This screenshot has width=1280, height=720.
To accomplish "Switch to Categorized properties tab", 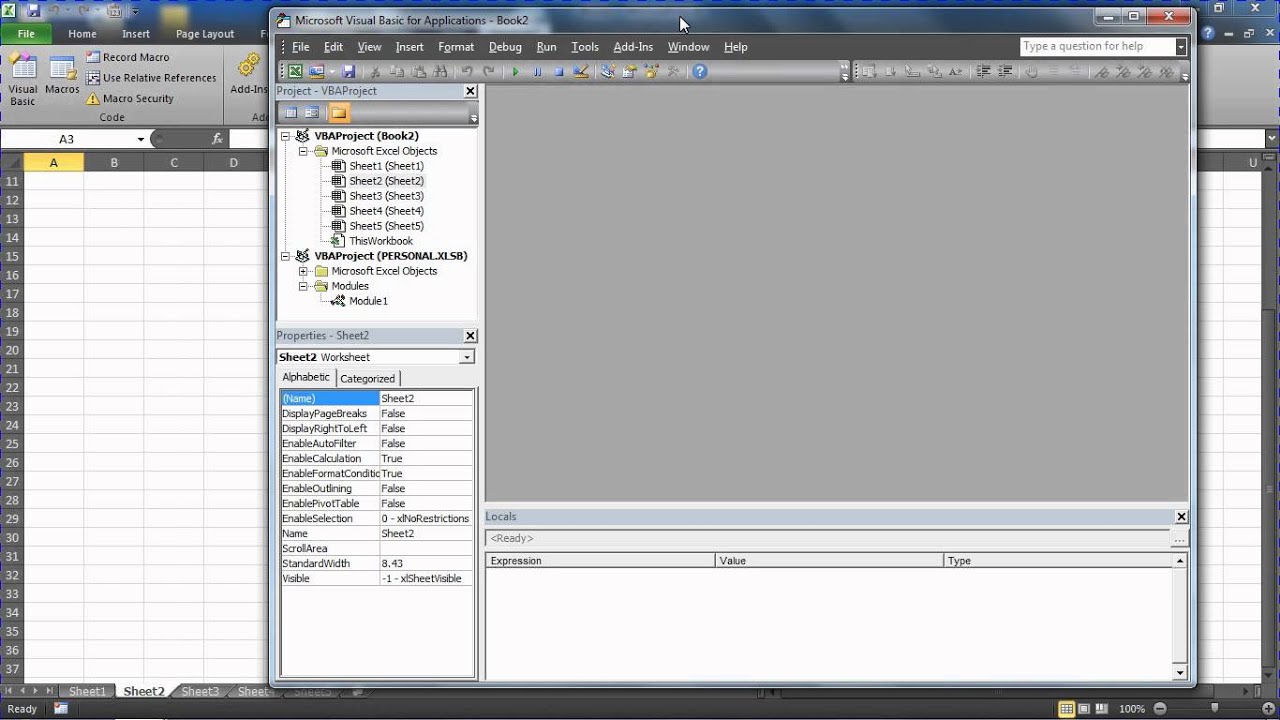I will click(x=367, y=378).
